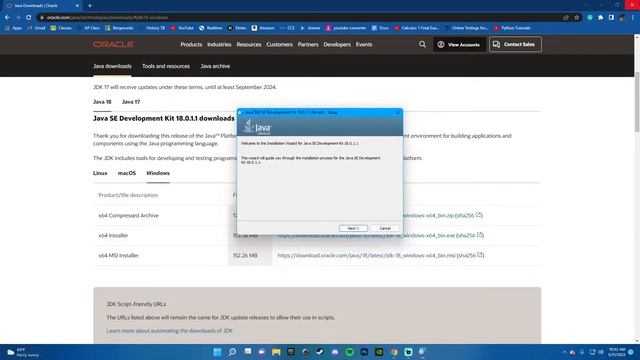
Task: Switch to the Java 17 tab
Action: pyautogui.click(x=131, y=102)
